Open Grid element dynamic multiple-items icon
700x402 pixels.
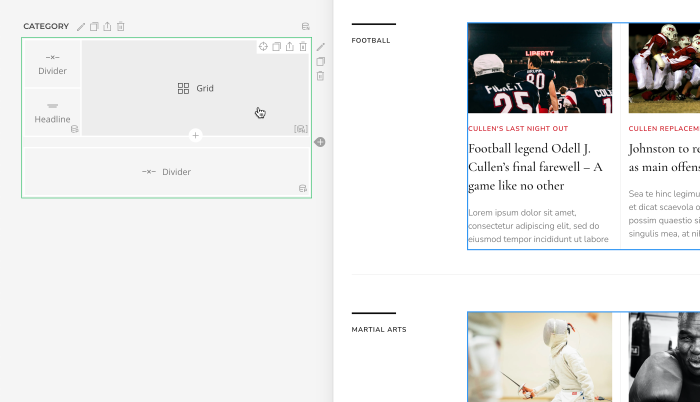(x=301, y=129)
